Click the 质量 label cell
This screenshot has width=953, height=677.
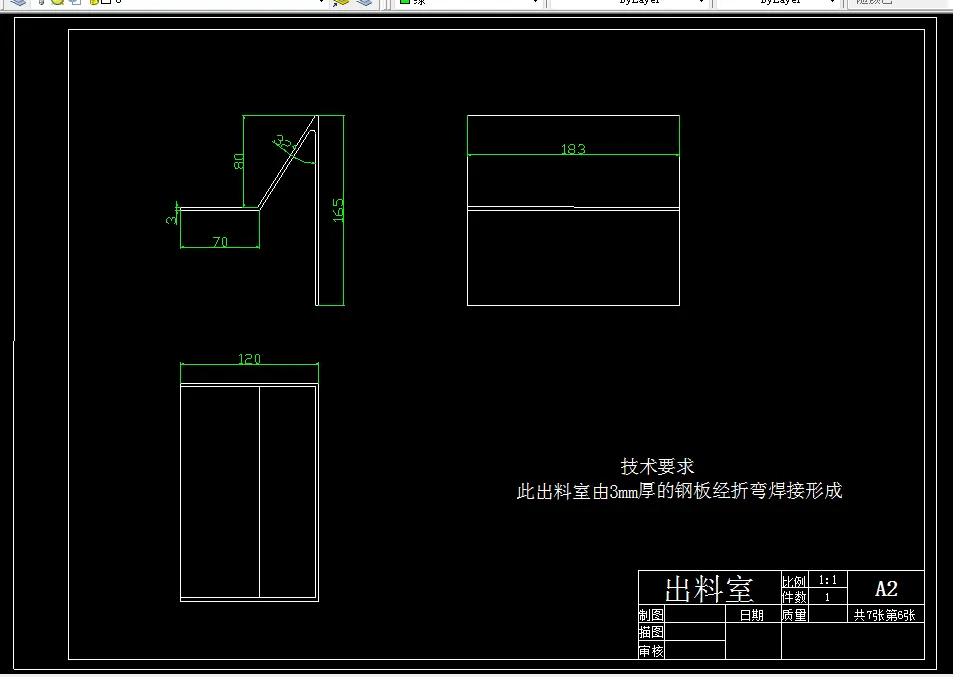click(x=794, y=615)
